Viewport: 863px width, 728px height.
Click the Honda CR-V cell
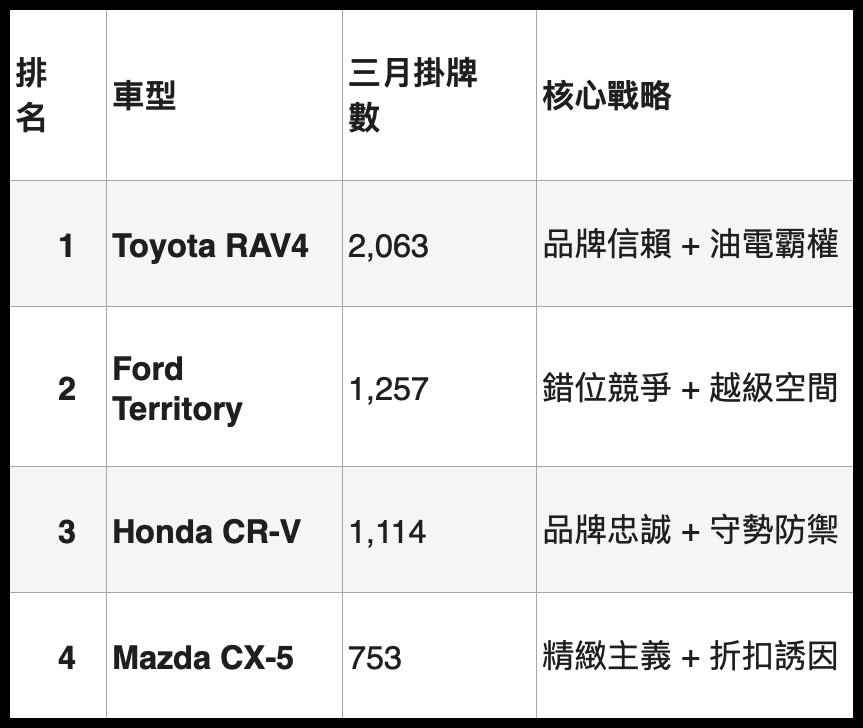(x=206, y=531)
